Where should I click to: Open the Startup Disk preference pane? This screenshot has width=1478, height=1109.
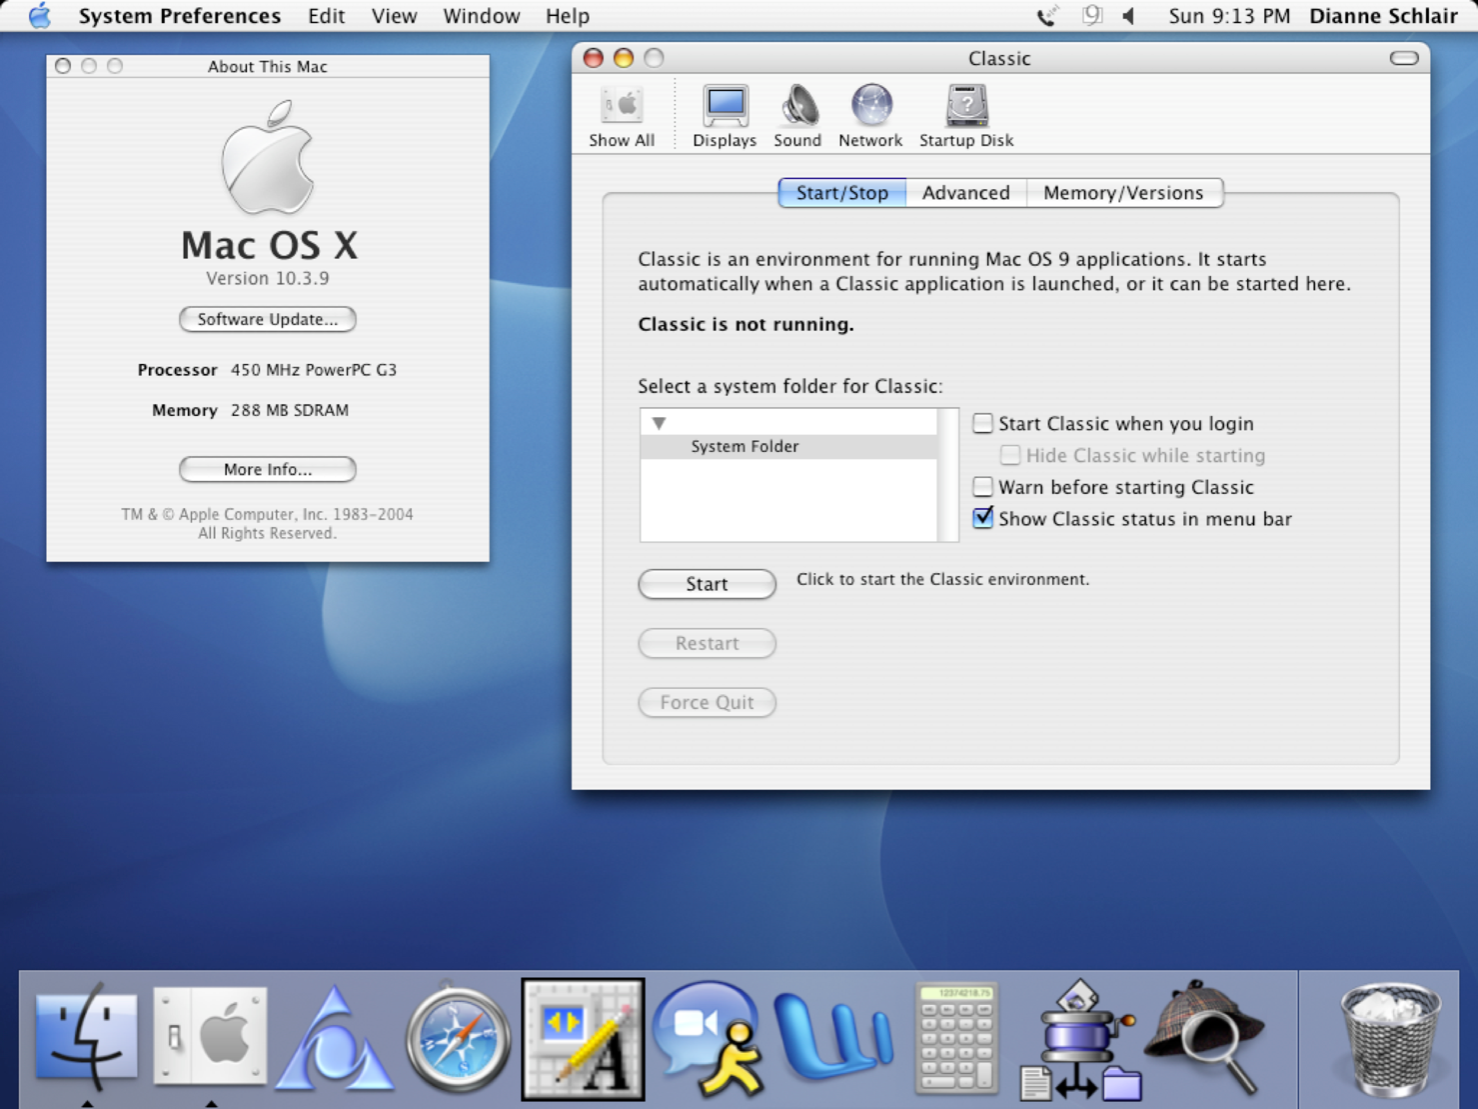(966, 117)
